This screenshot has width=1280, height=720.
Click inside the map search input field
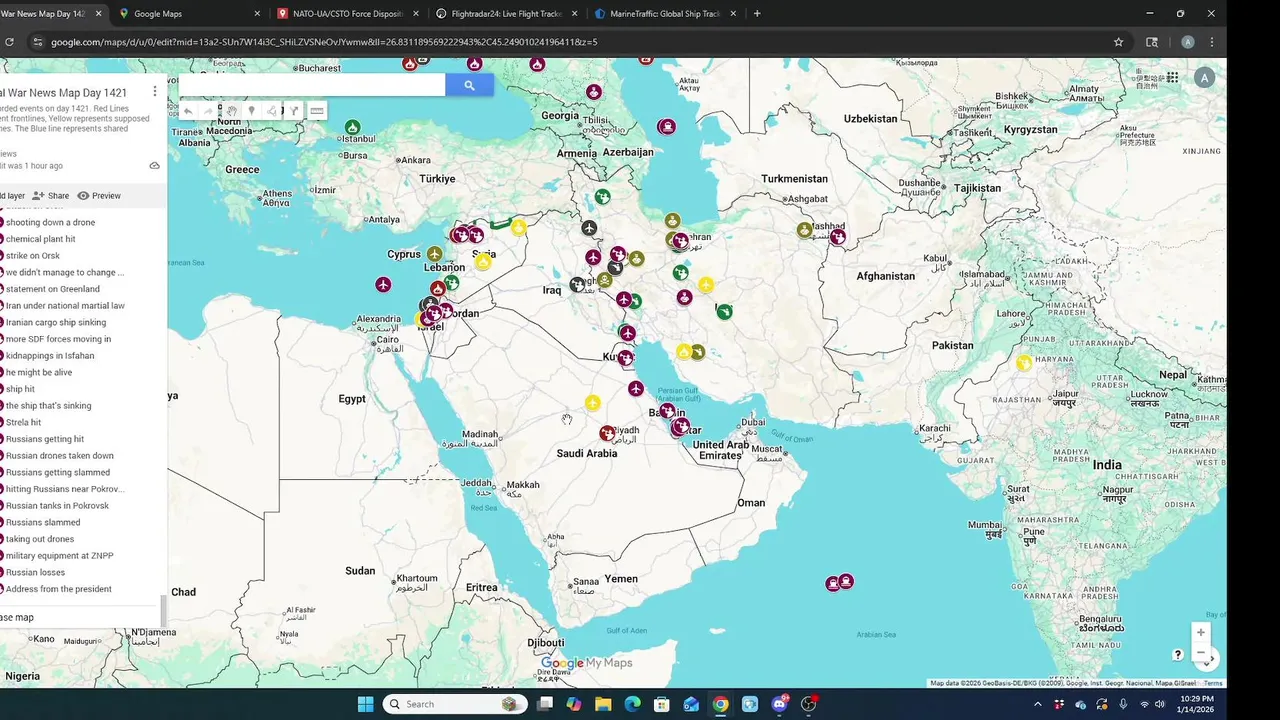click(x=312, y=86)
